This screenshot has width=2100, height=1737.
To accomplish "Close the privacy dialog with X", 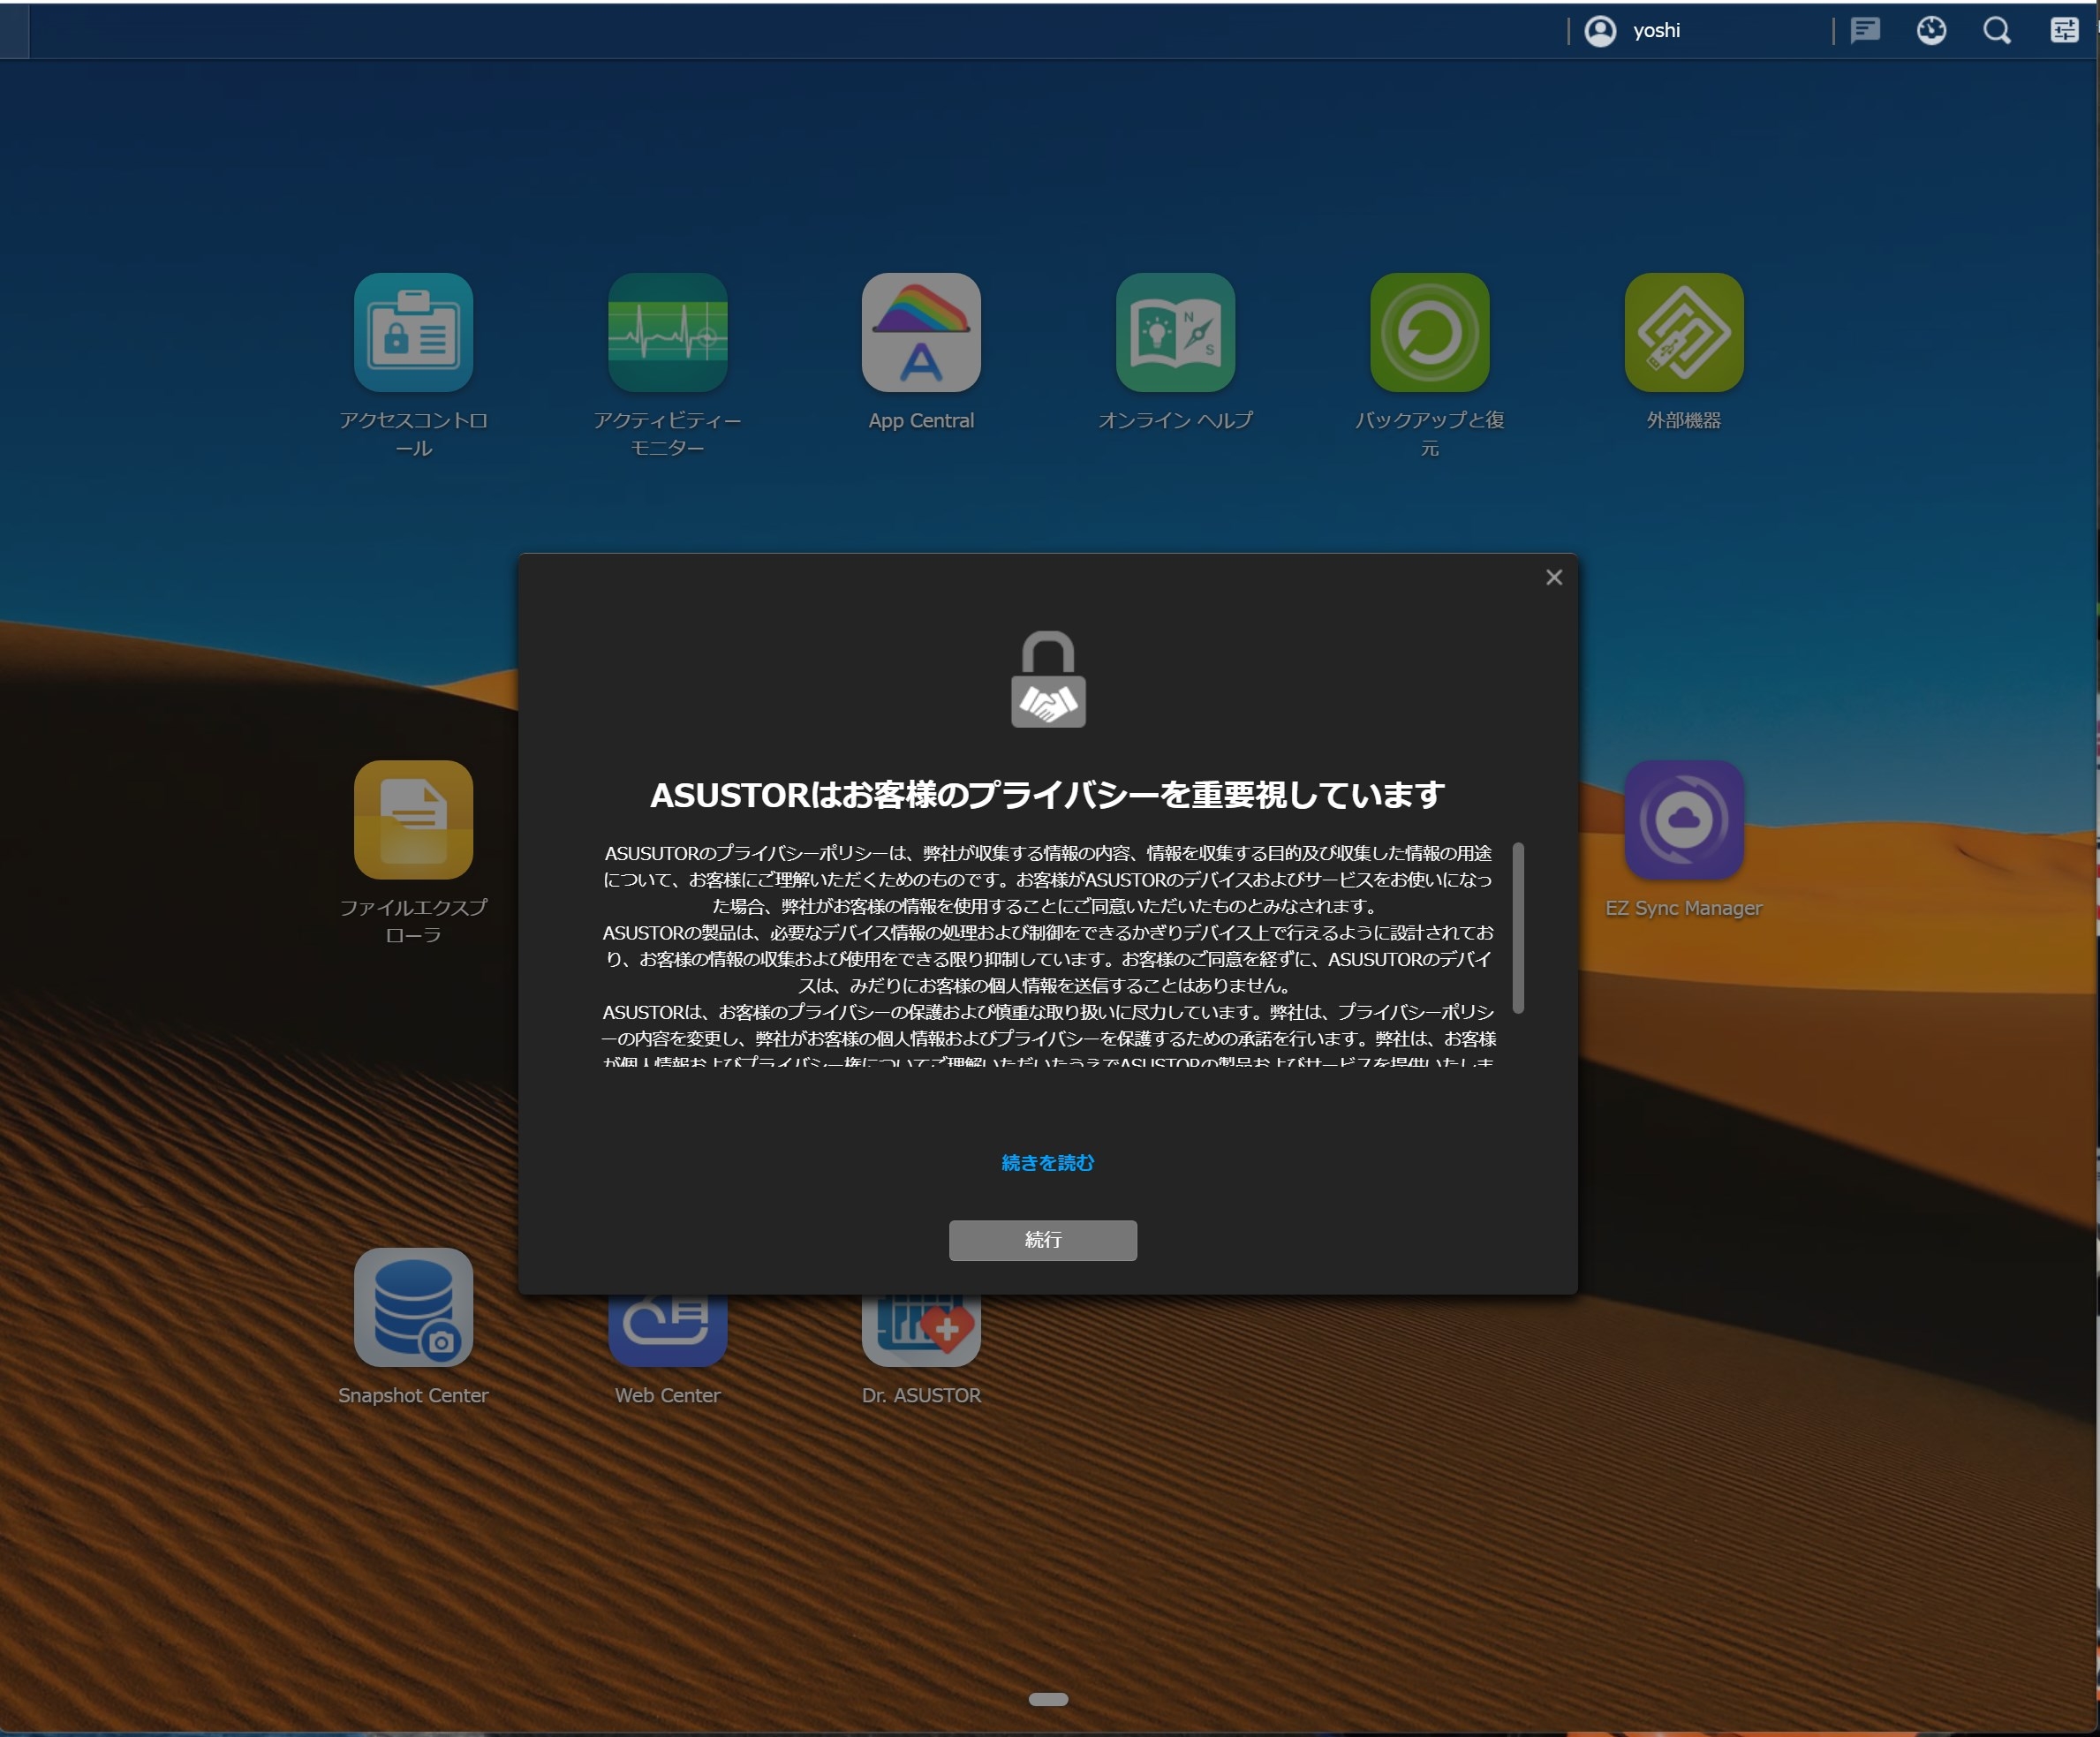I will click(1553, 577).
